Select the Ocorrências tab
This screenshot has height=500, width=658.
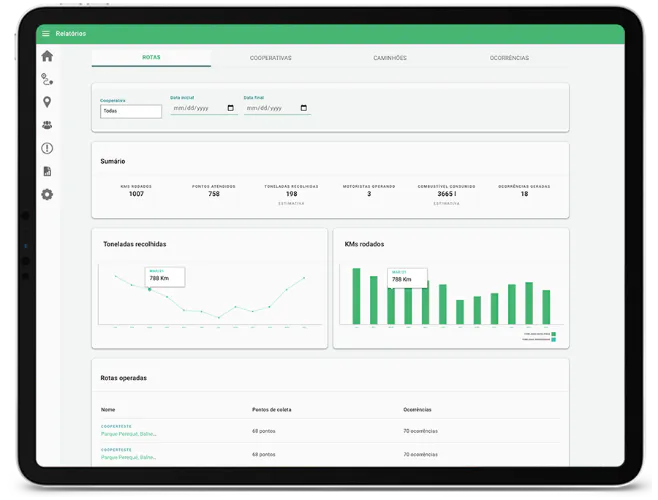(x=509, y=58)
